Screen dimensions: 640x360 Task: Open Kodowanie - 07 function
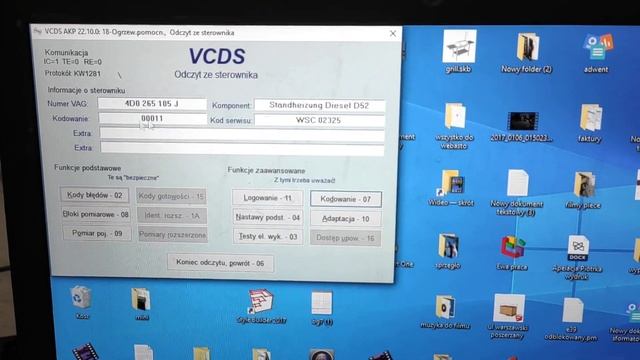(346, 199)
